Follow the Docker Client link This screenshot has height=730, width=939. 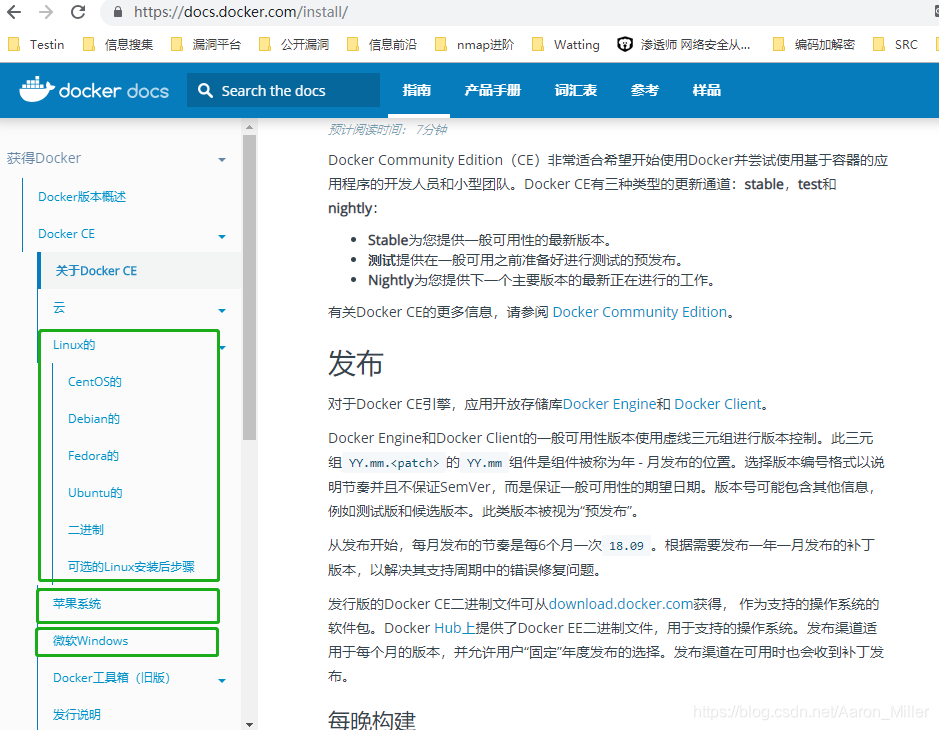[717, 404]
